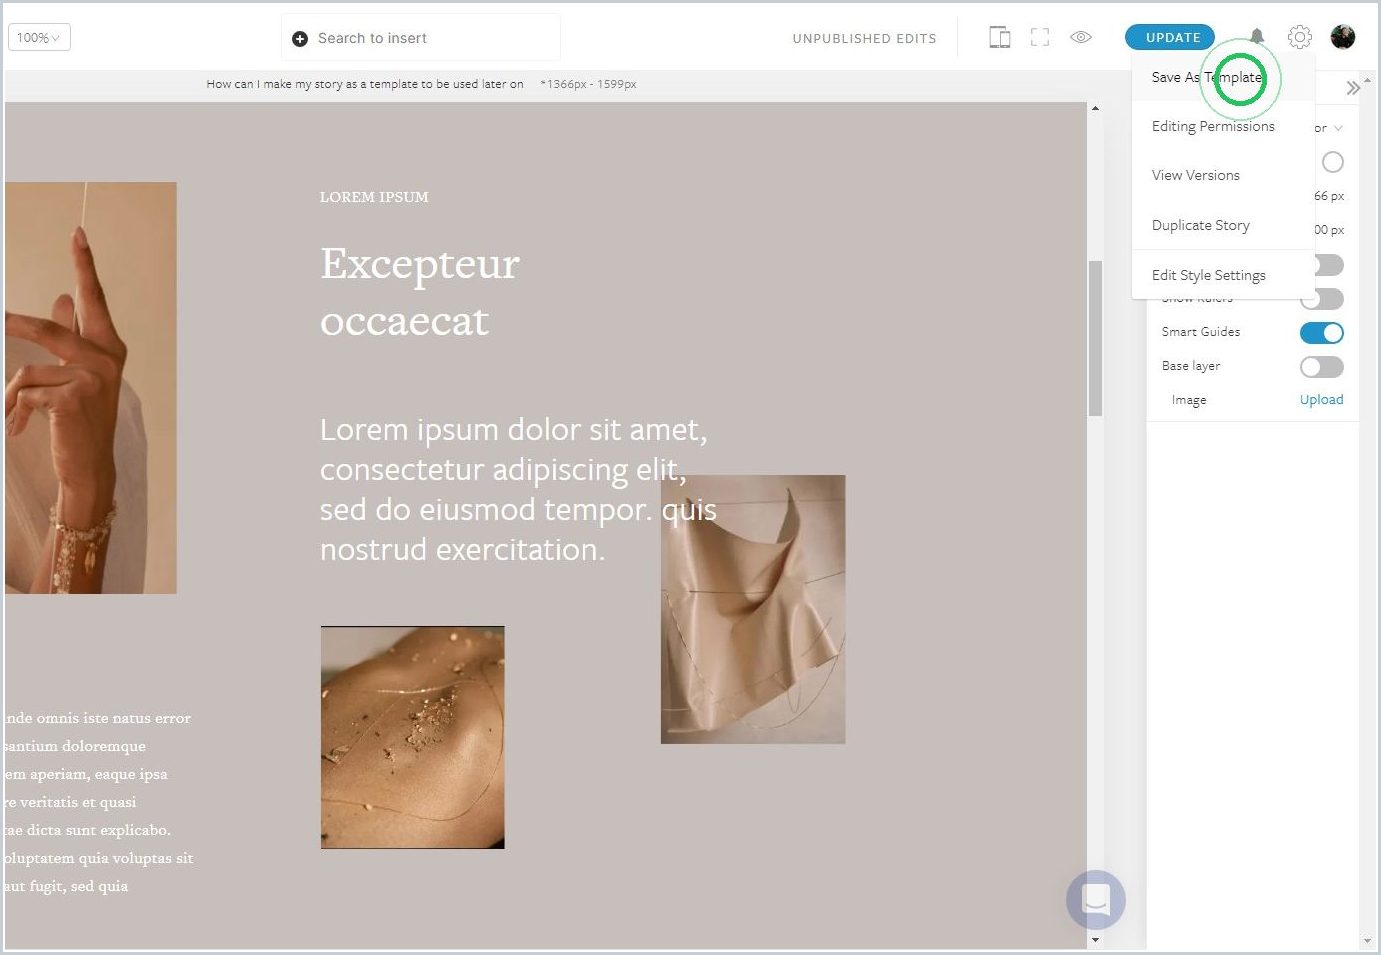Click canvas scrollbar down arrow
Image resolution: width=1381 pixels, height=955 pixels.
tap(1095, 939)
